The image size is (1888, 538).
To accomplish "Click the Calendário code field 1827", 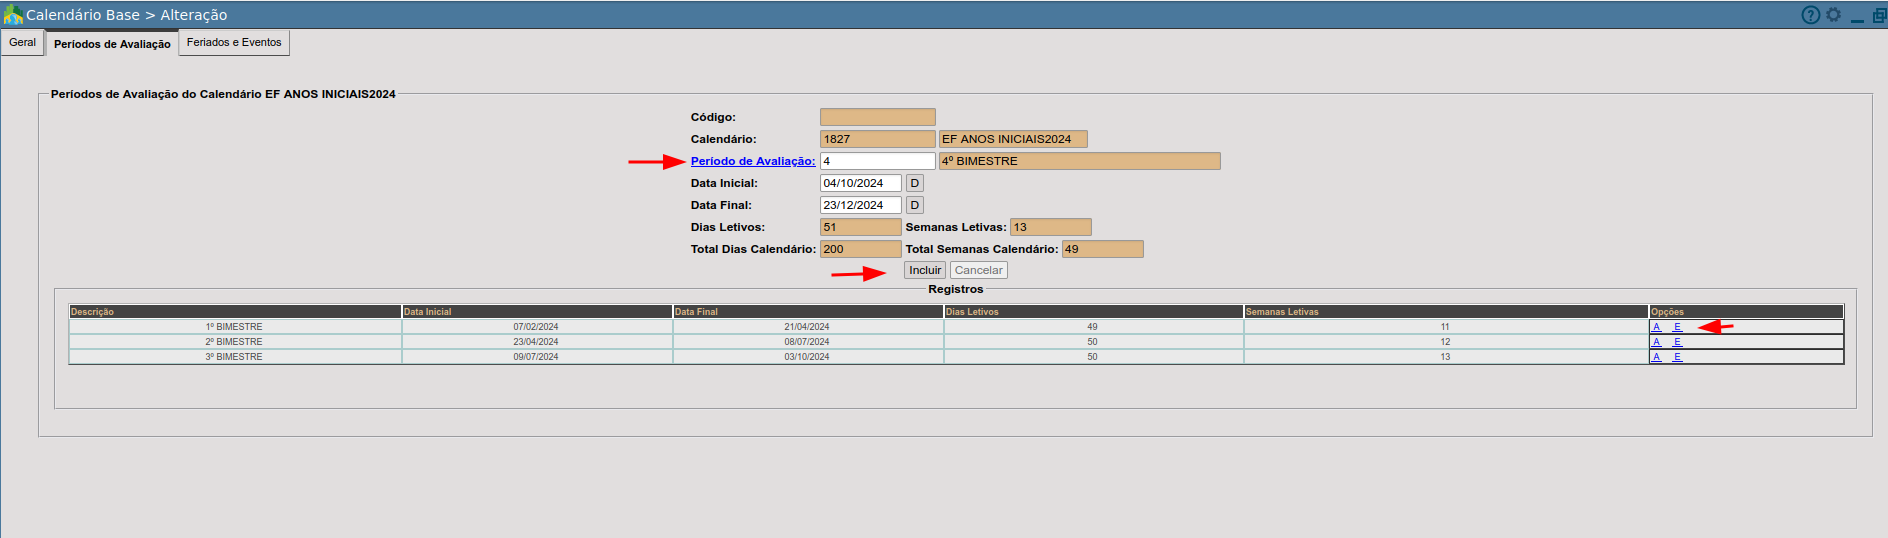I will point(878,139).
